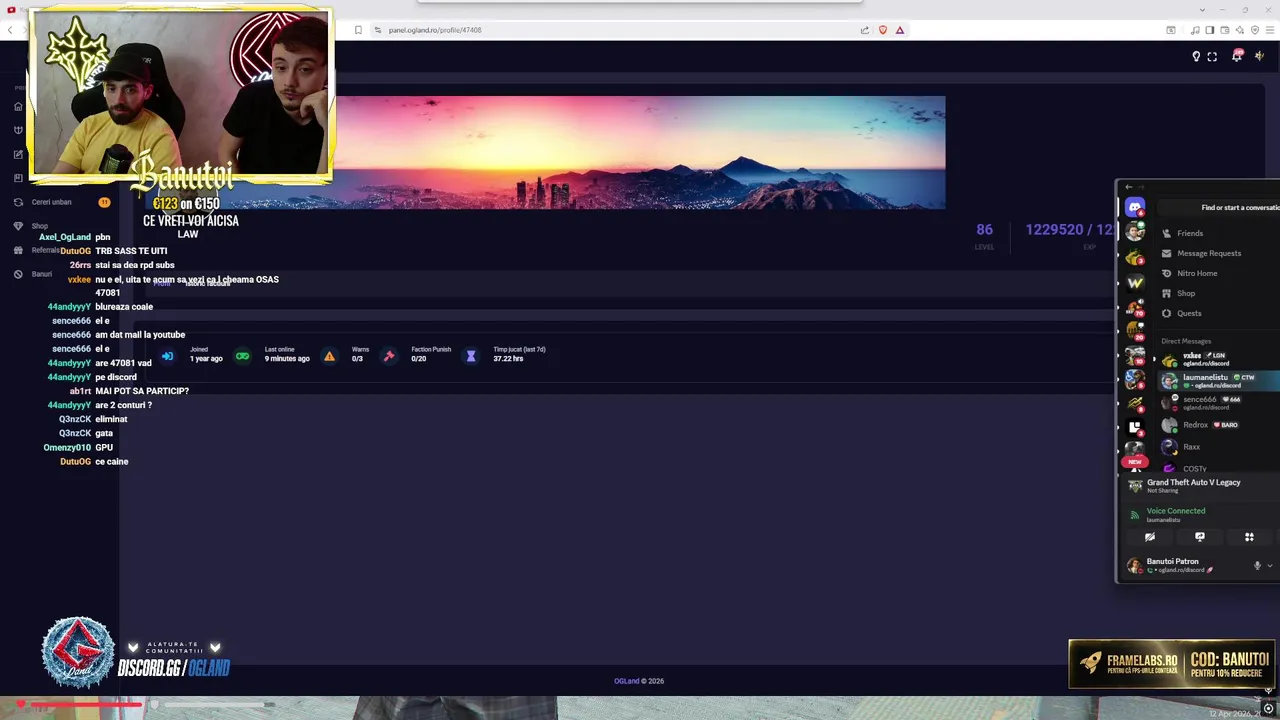Click the webcam overlay of streamers
1280x720 pixels.
(180, 95)
